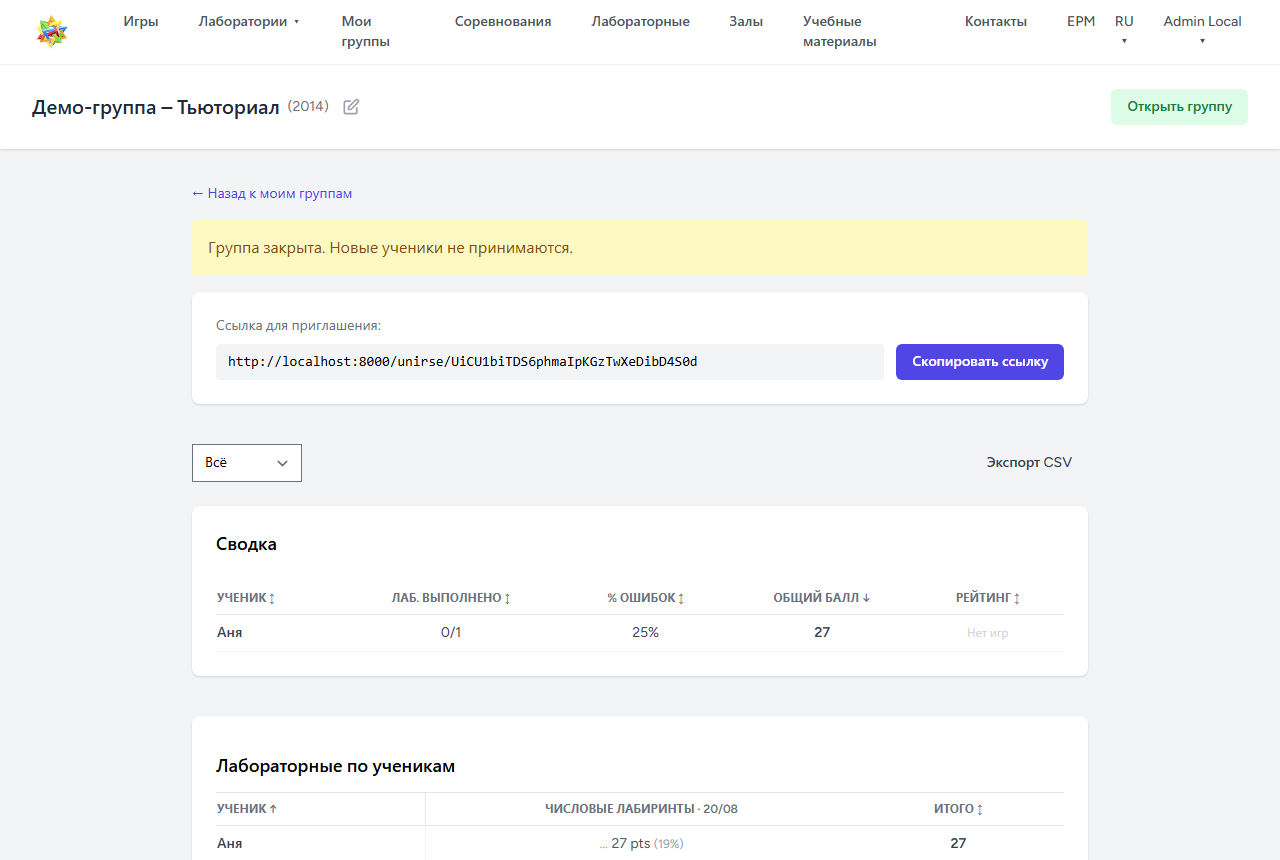Image resolution: width=1280 pixels, height=860 pixels.
Task: Click Аня in labs by students table
Action: point(230,844)
